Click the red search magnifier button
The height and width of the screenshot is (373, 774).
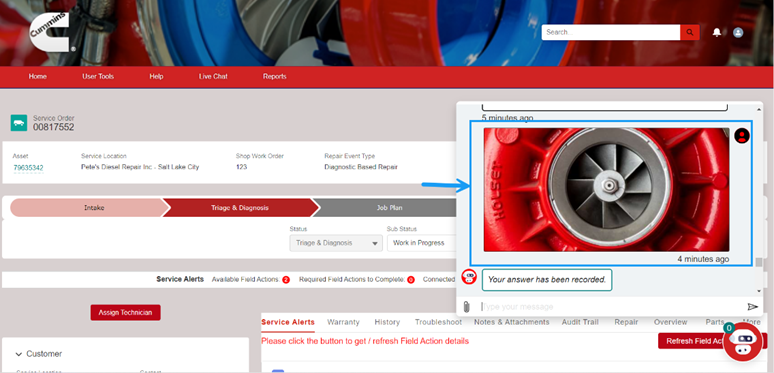pos(690,32)
